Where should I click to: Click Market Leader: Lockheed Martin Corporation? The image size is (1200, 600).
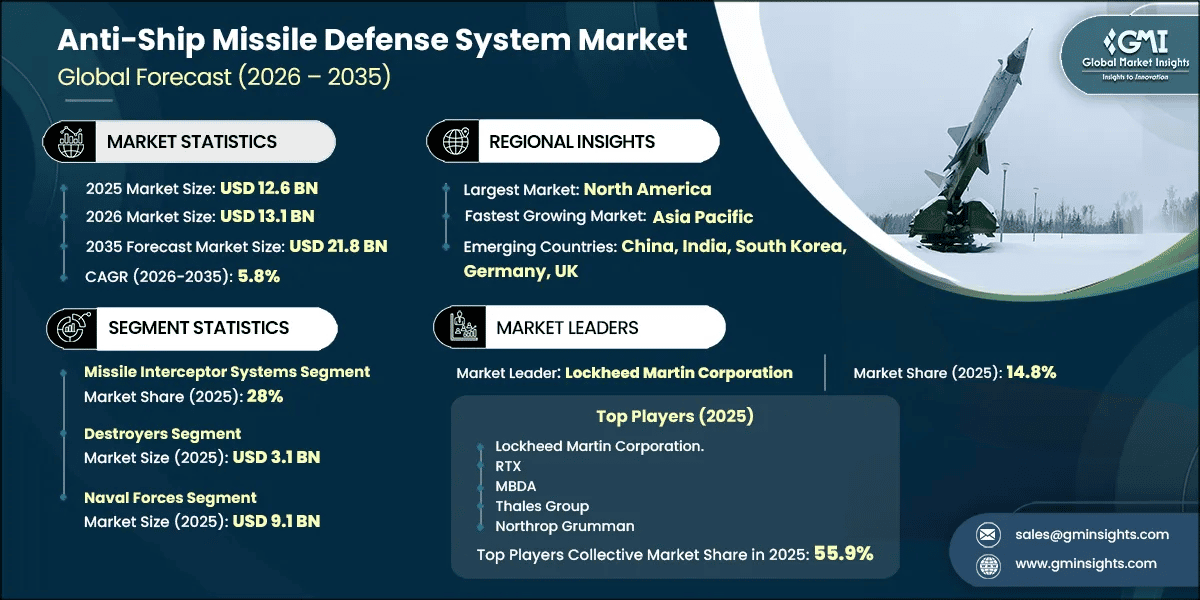click(624, 373)
